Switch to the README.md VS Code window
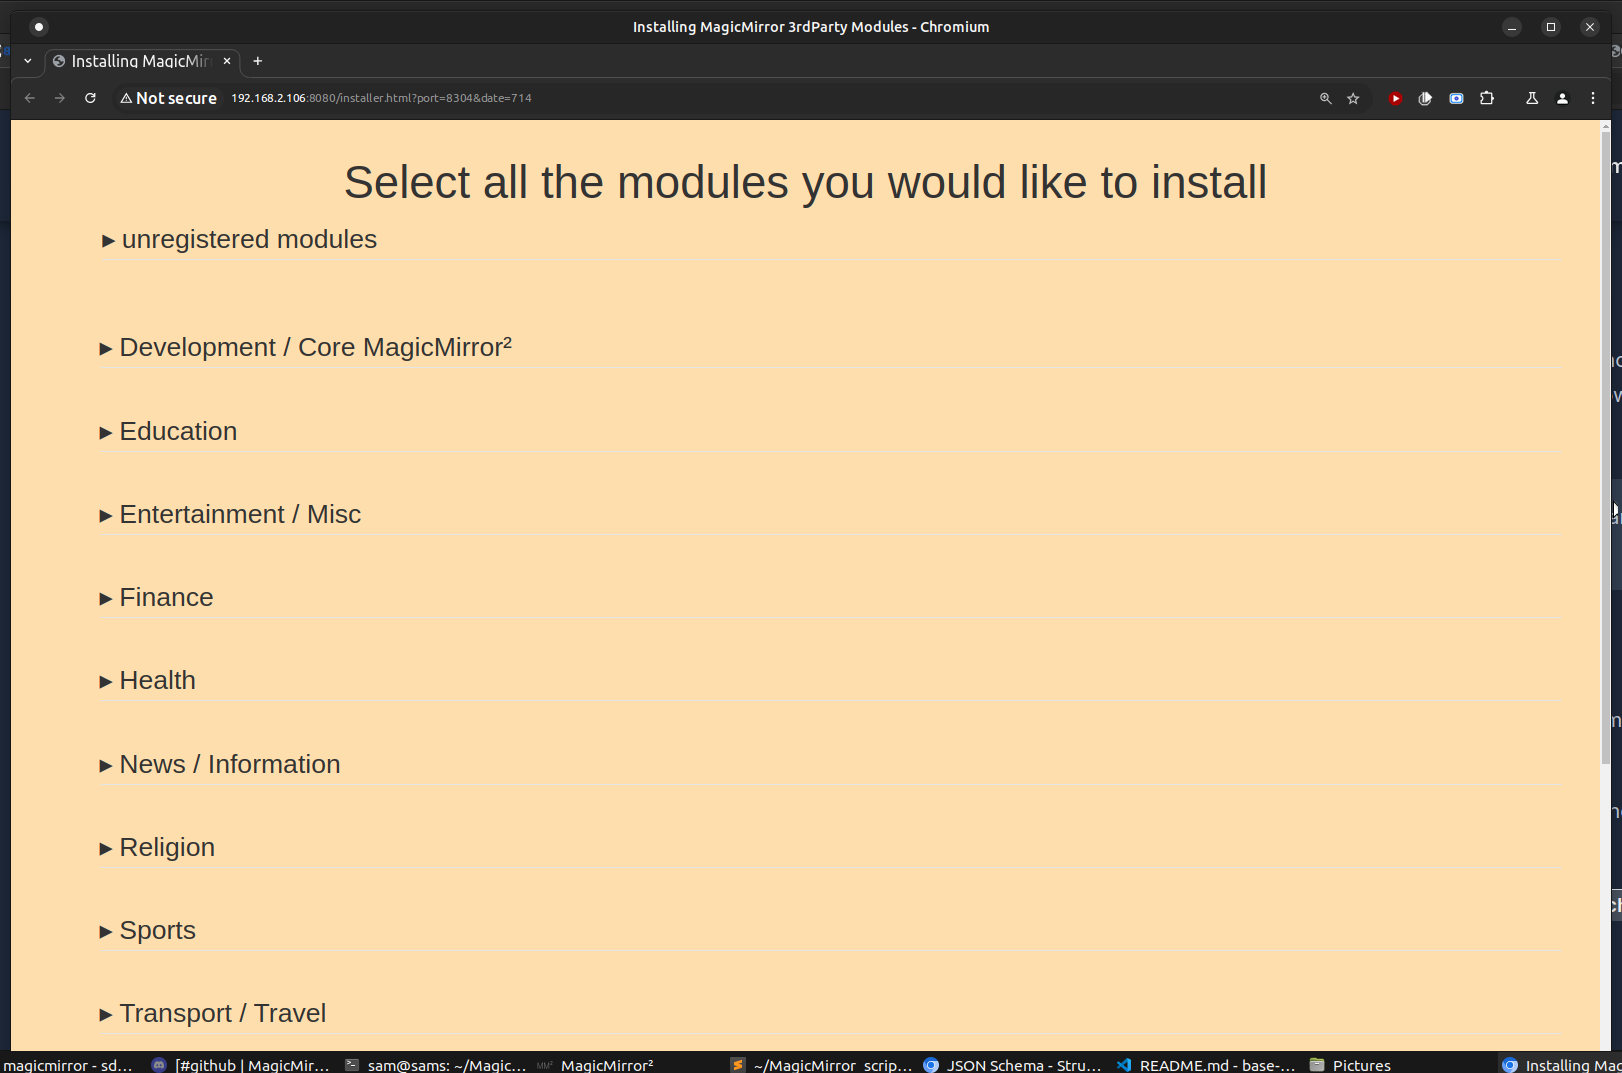Screen dimensions: 1622x1073 tap(1206, 1065)
